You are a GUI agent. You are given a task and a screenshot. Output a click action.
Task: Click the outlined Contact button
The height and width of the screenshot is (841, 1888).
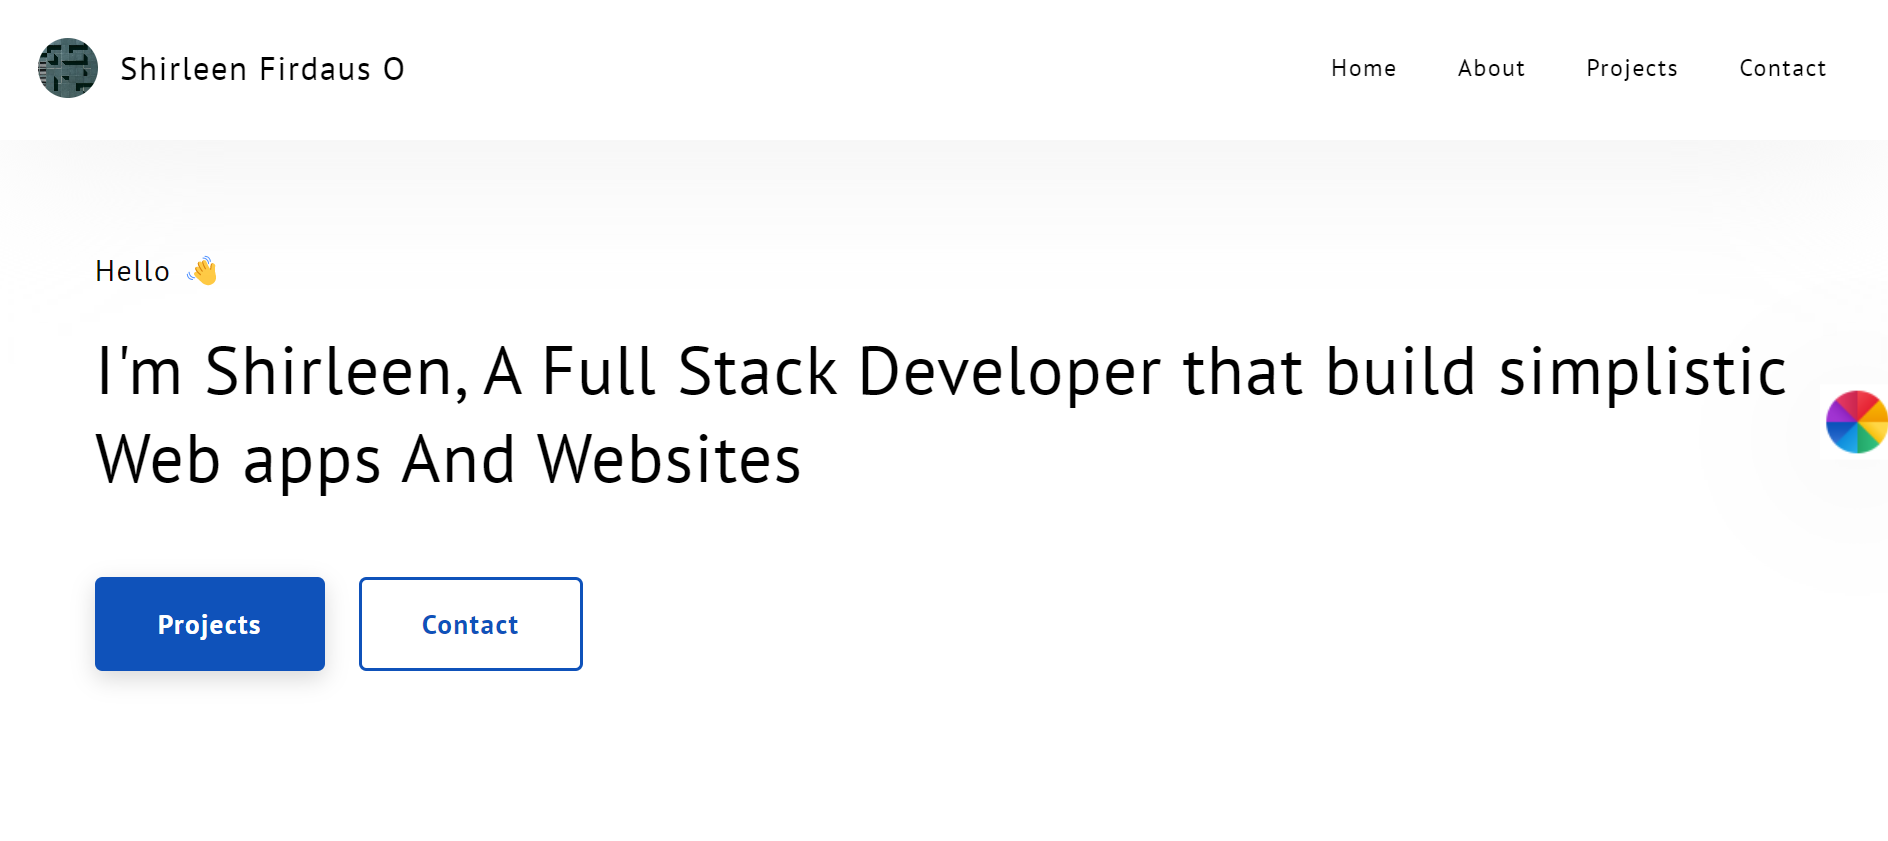471,624
